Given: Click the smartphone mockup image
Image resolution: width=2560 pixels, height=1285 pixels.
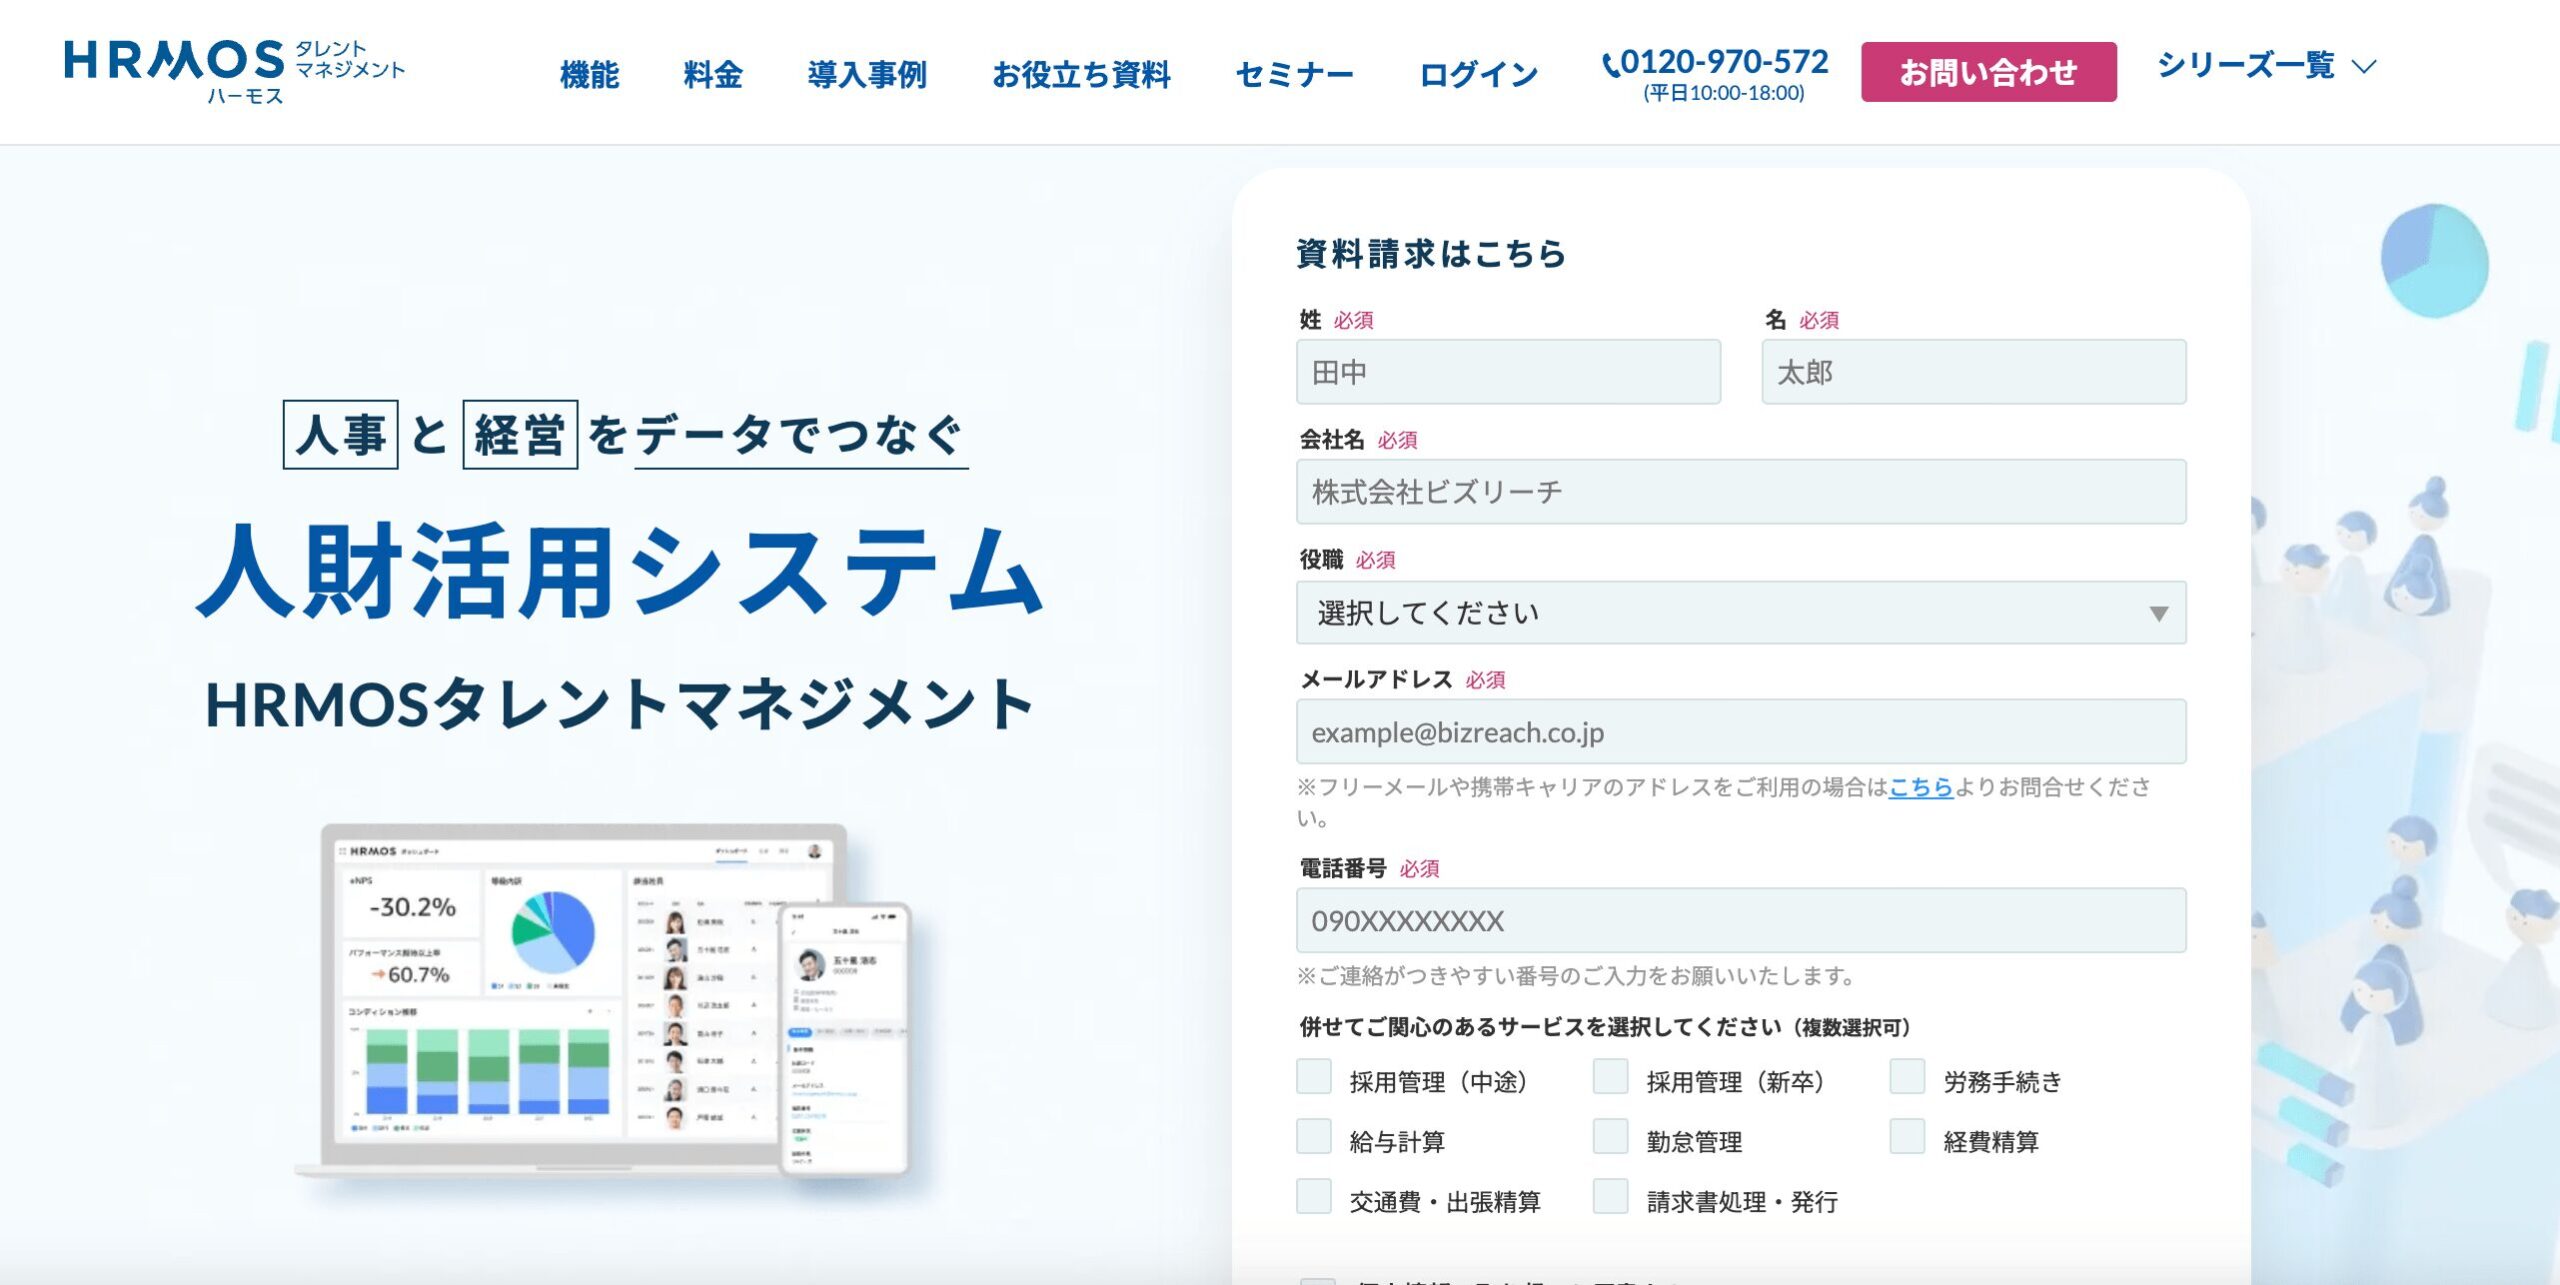Looking at the screenshot, I should [845, 1040].
